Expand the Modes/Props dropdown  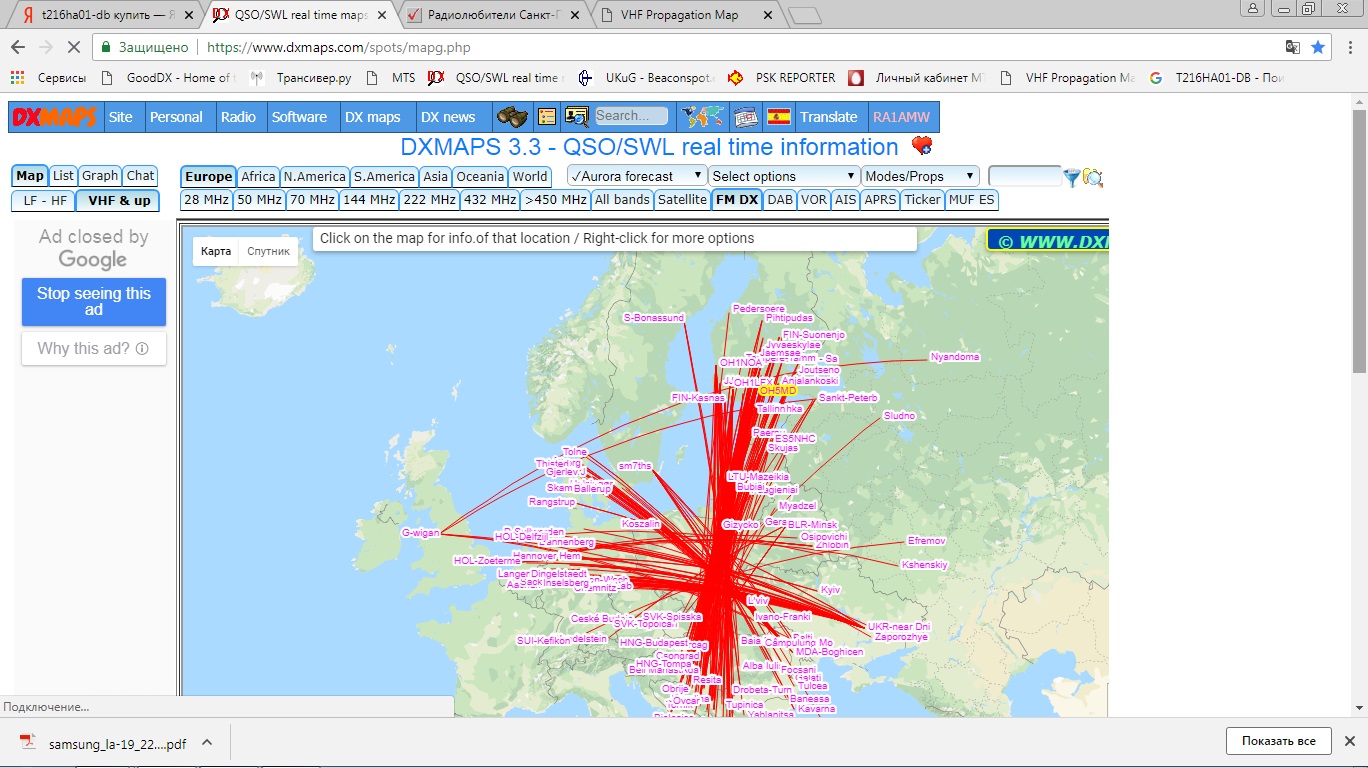[919, 176]
